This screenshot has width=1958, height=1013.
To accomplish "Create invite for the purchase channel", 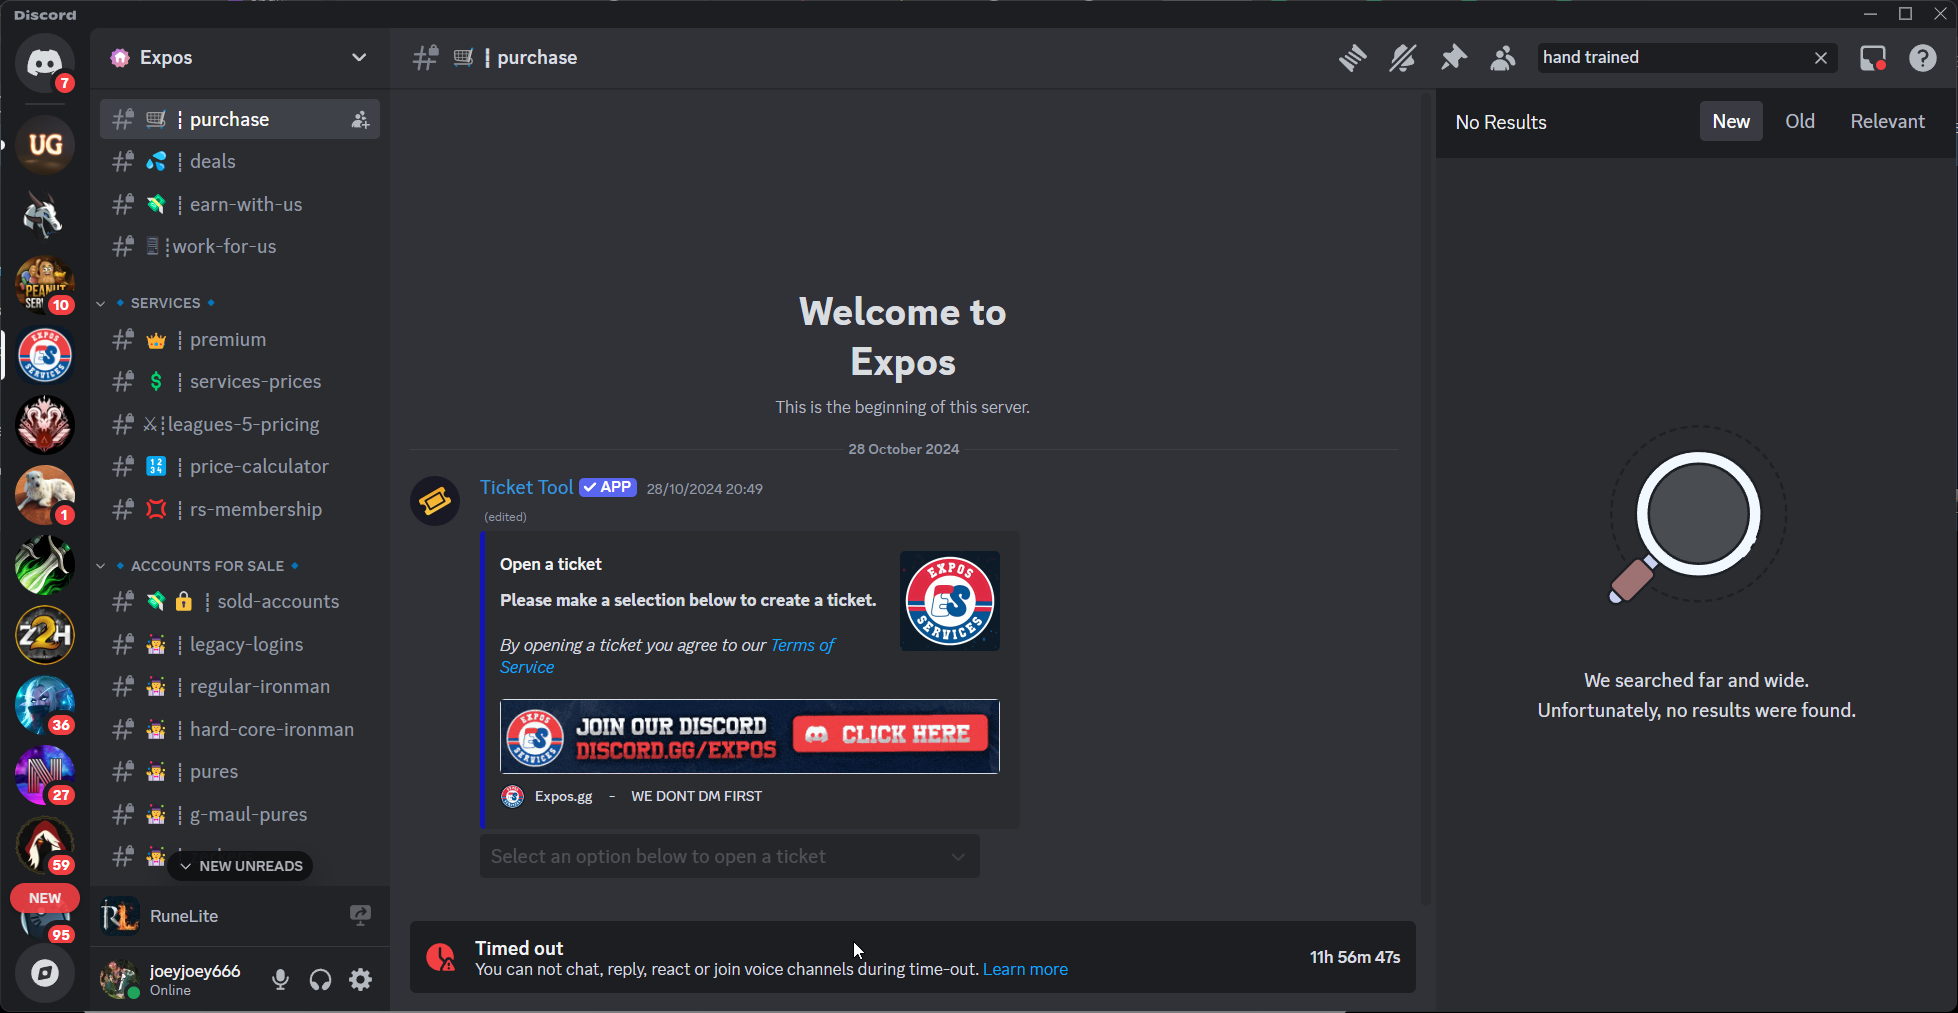I will click(360, 120).
